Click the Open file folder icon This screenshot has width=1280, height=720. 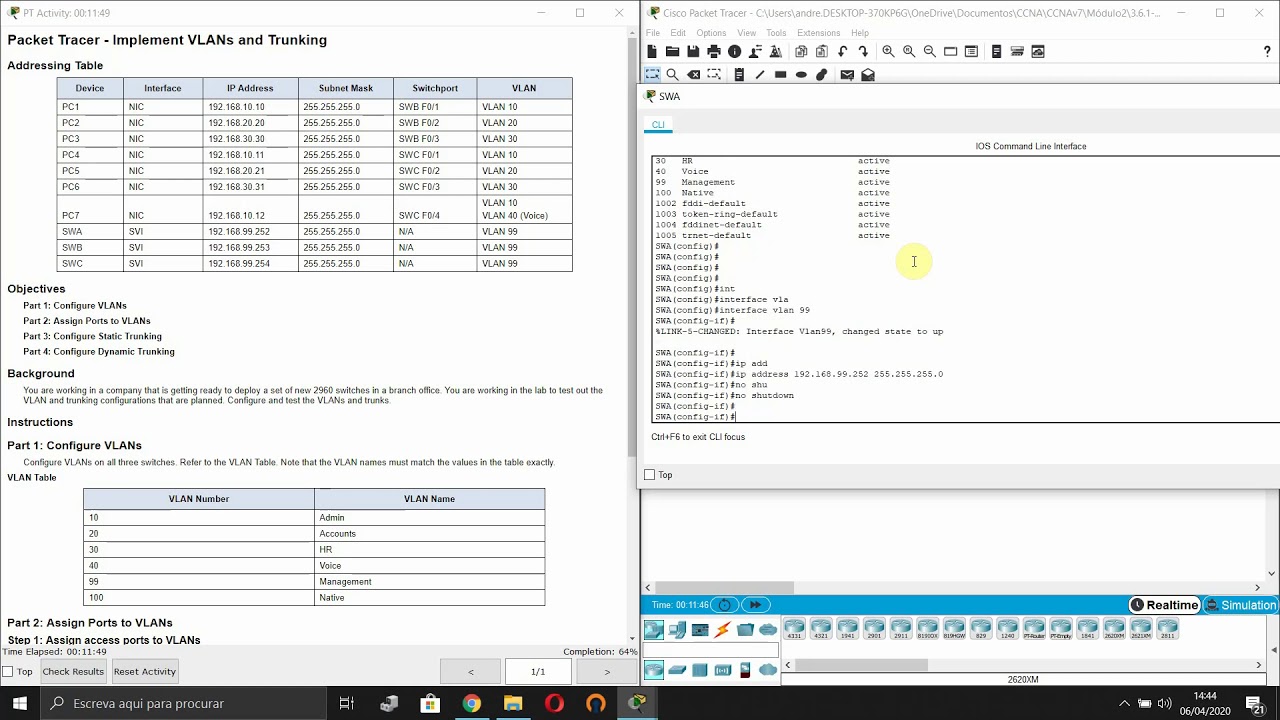coord(672,52)
